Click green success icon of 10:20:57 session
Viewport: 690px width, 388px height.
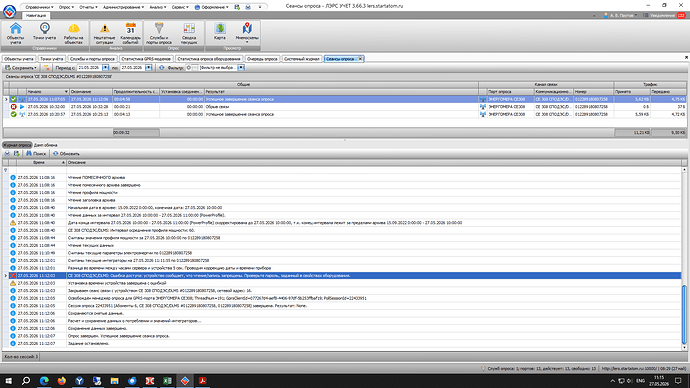click(14, 114)
